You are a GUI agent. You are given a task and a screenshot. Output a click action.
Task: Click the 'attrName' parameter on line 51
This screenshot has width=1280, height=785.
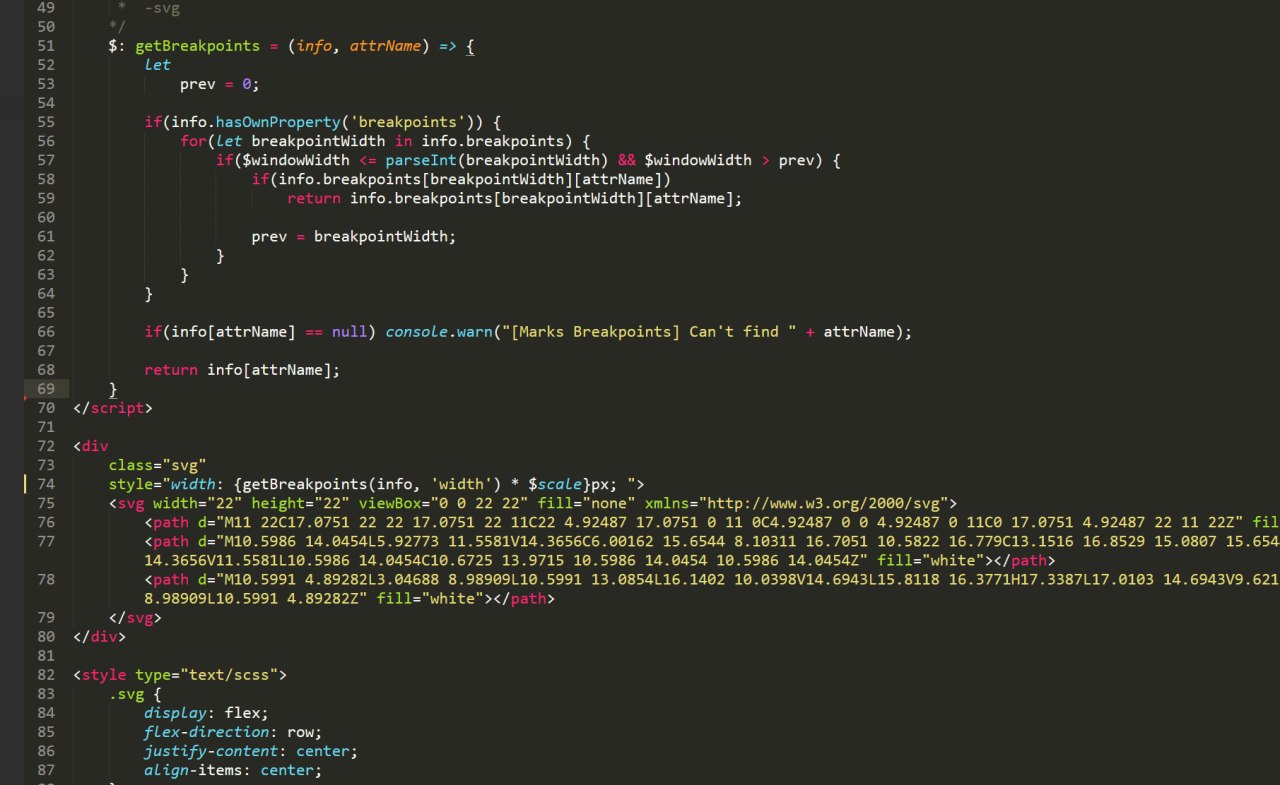tap(386, 46)
